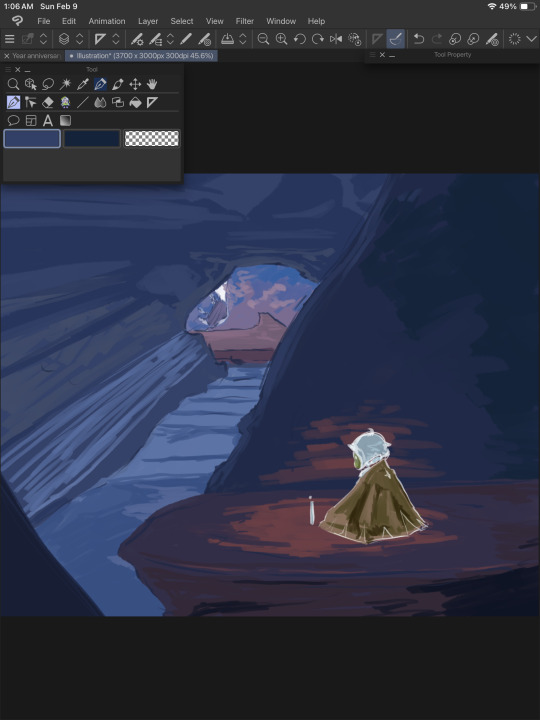
Task: Click the dotted loading circle icon
Action: [514, 39]
